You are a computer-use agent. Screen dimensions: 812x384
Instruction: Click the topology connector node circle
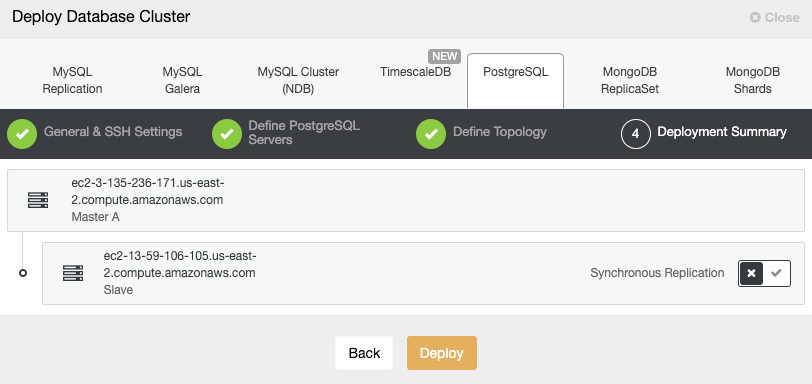(x=23, y=273)
